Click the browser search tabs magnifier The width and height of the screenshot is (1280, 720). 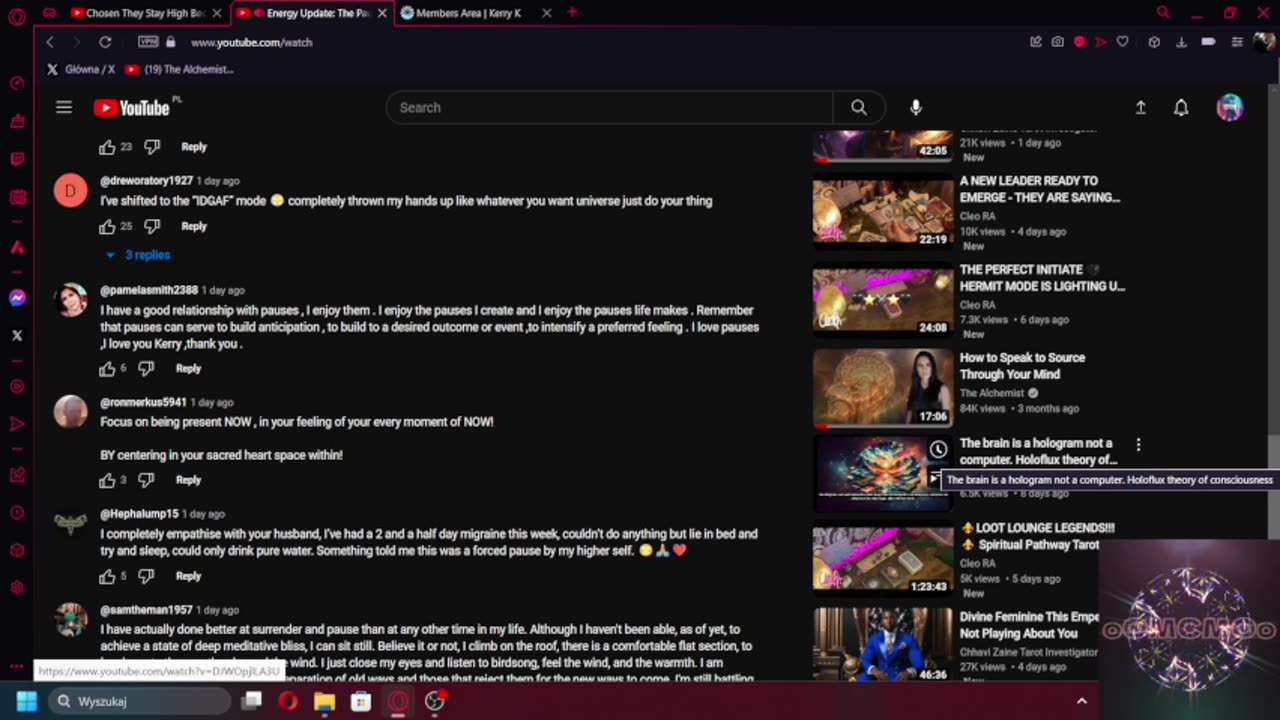coord(1163,13)
